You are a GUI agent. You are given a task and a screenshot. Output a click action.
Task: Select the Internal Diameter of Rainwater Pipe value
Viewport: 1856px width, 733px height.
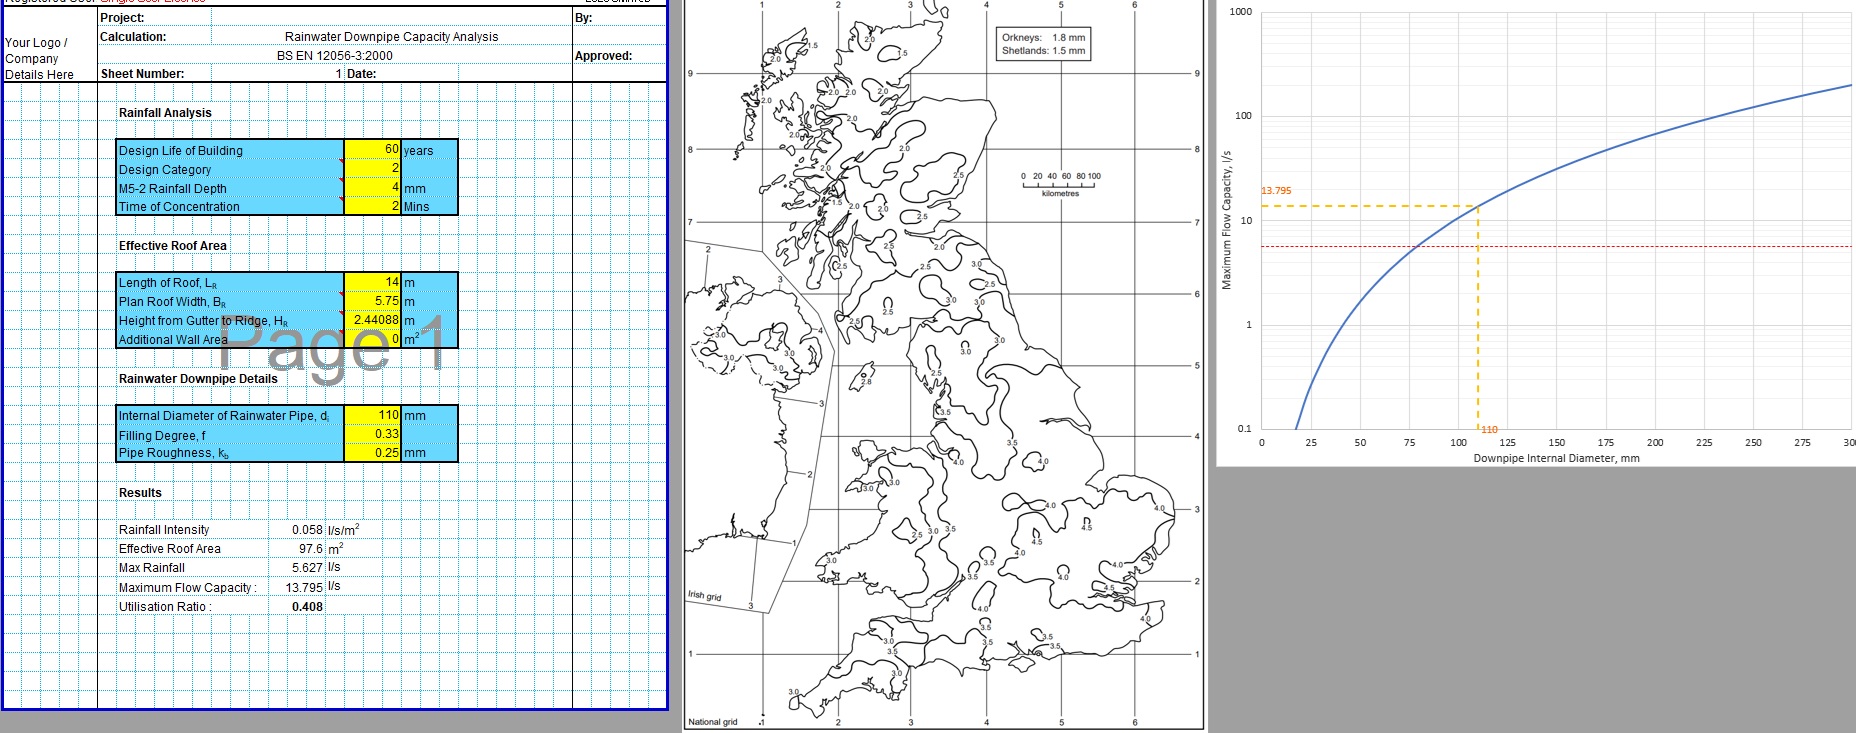(372, 415)
